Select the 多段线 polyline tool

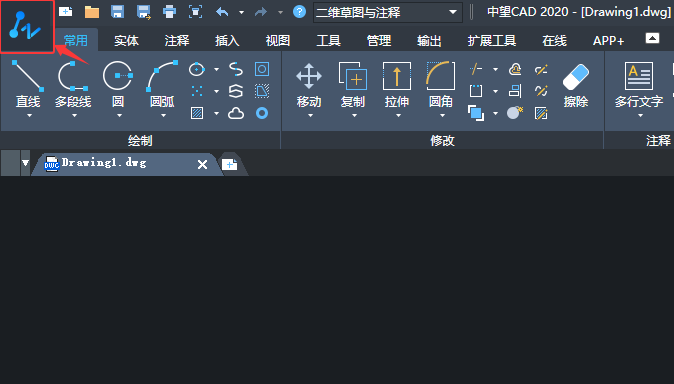coord(73,84)
